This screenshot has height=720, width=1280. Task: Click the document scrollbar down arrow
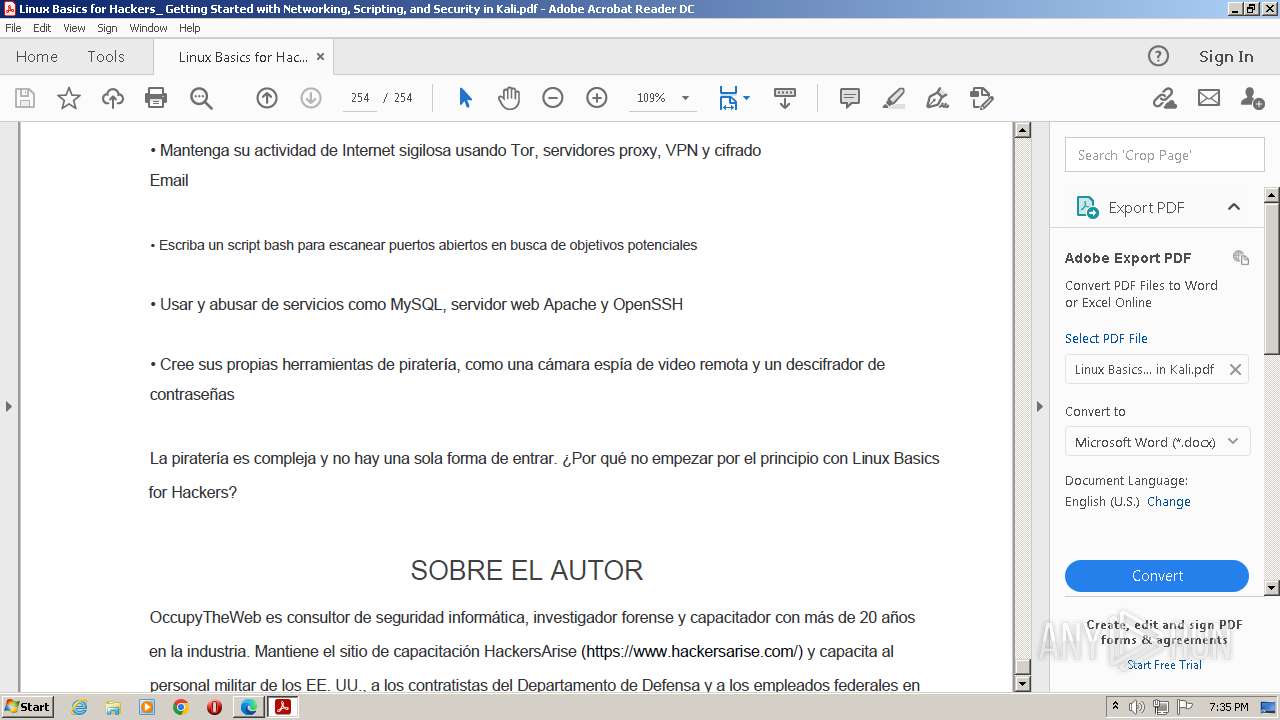pyautogui.click(x=1022, y=684)
